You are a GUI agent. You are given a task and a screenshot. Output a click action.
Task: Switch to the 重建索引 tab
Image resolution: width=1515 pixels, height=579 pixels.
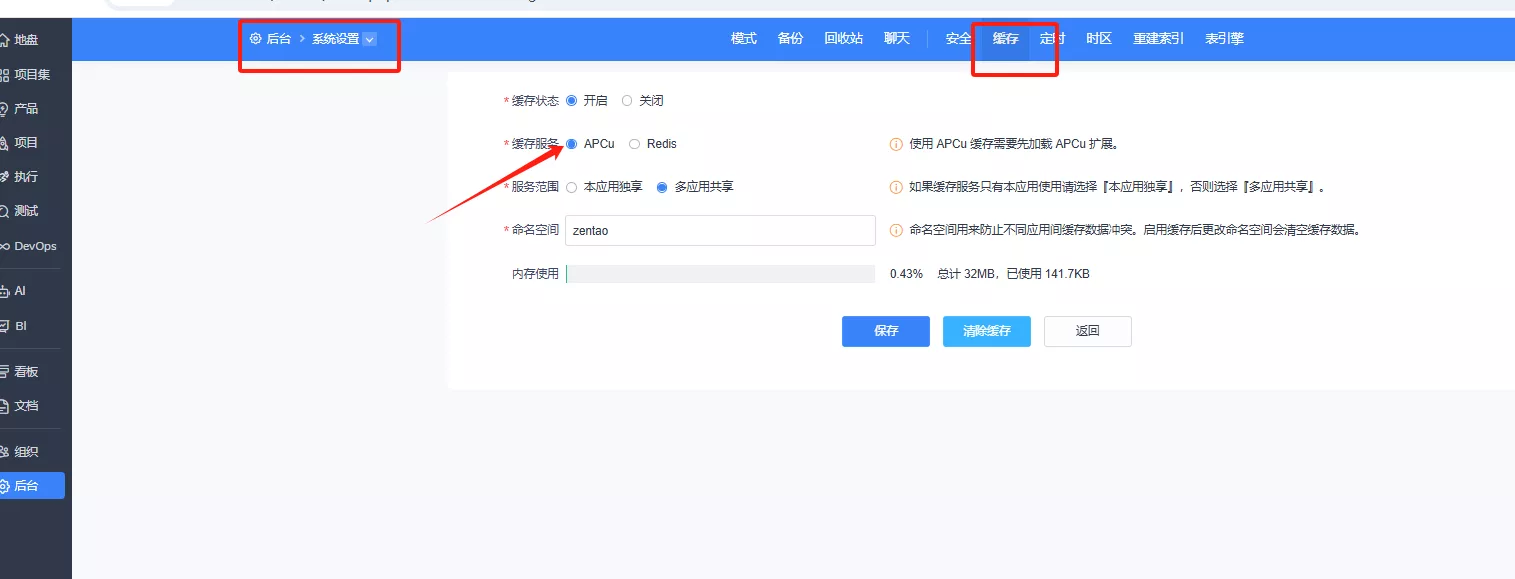(x=1158, y=39)
